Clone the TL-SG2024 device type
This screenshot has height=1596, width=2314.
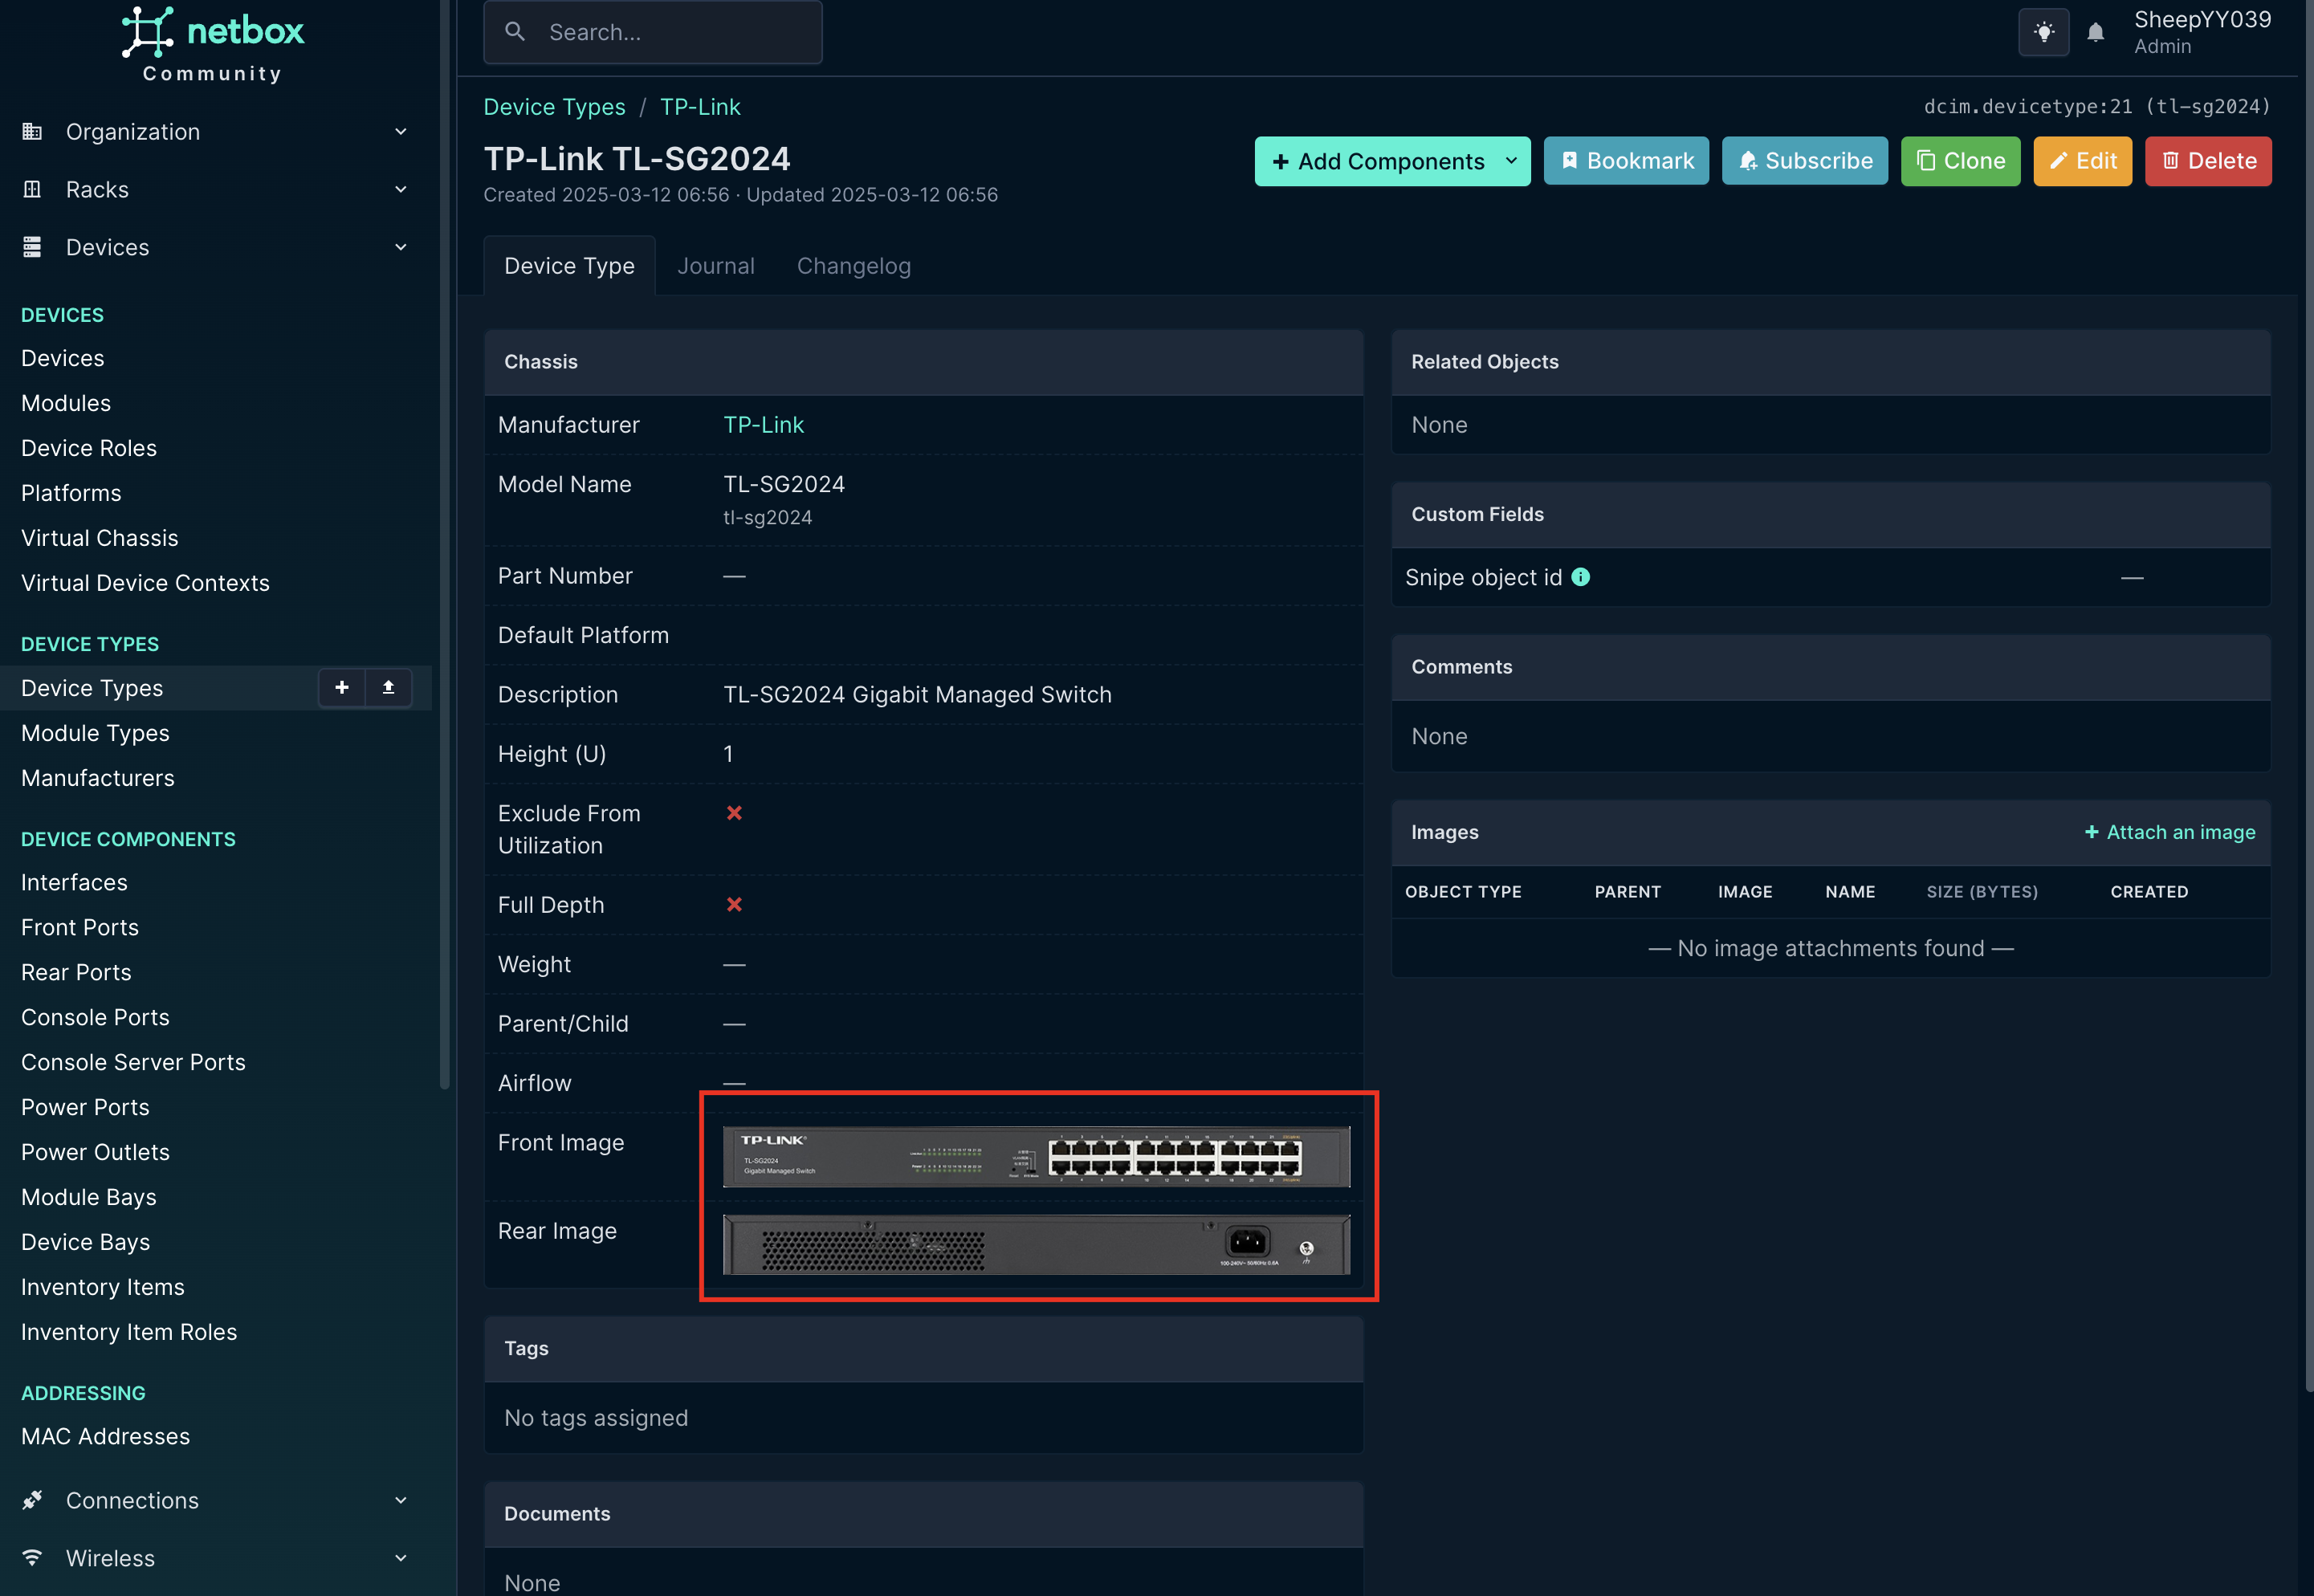(1960, 161)
